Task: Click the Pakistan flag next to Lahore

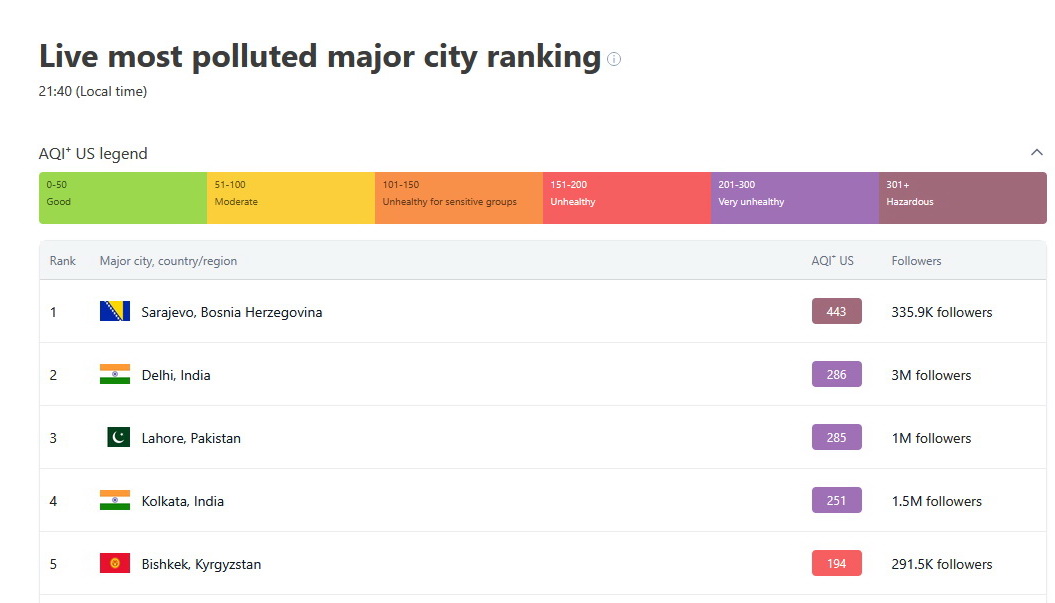Action: click(118, 438)
